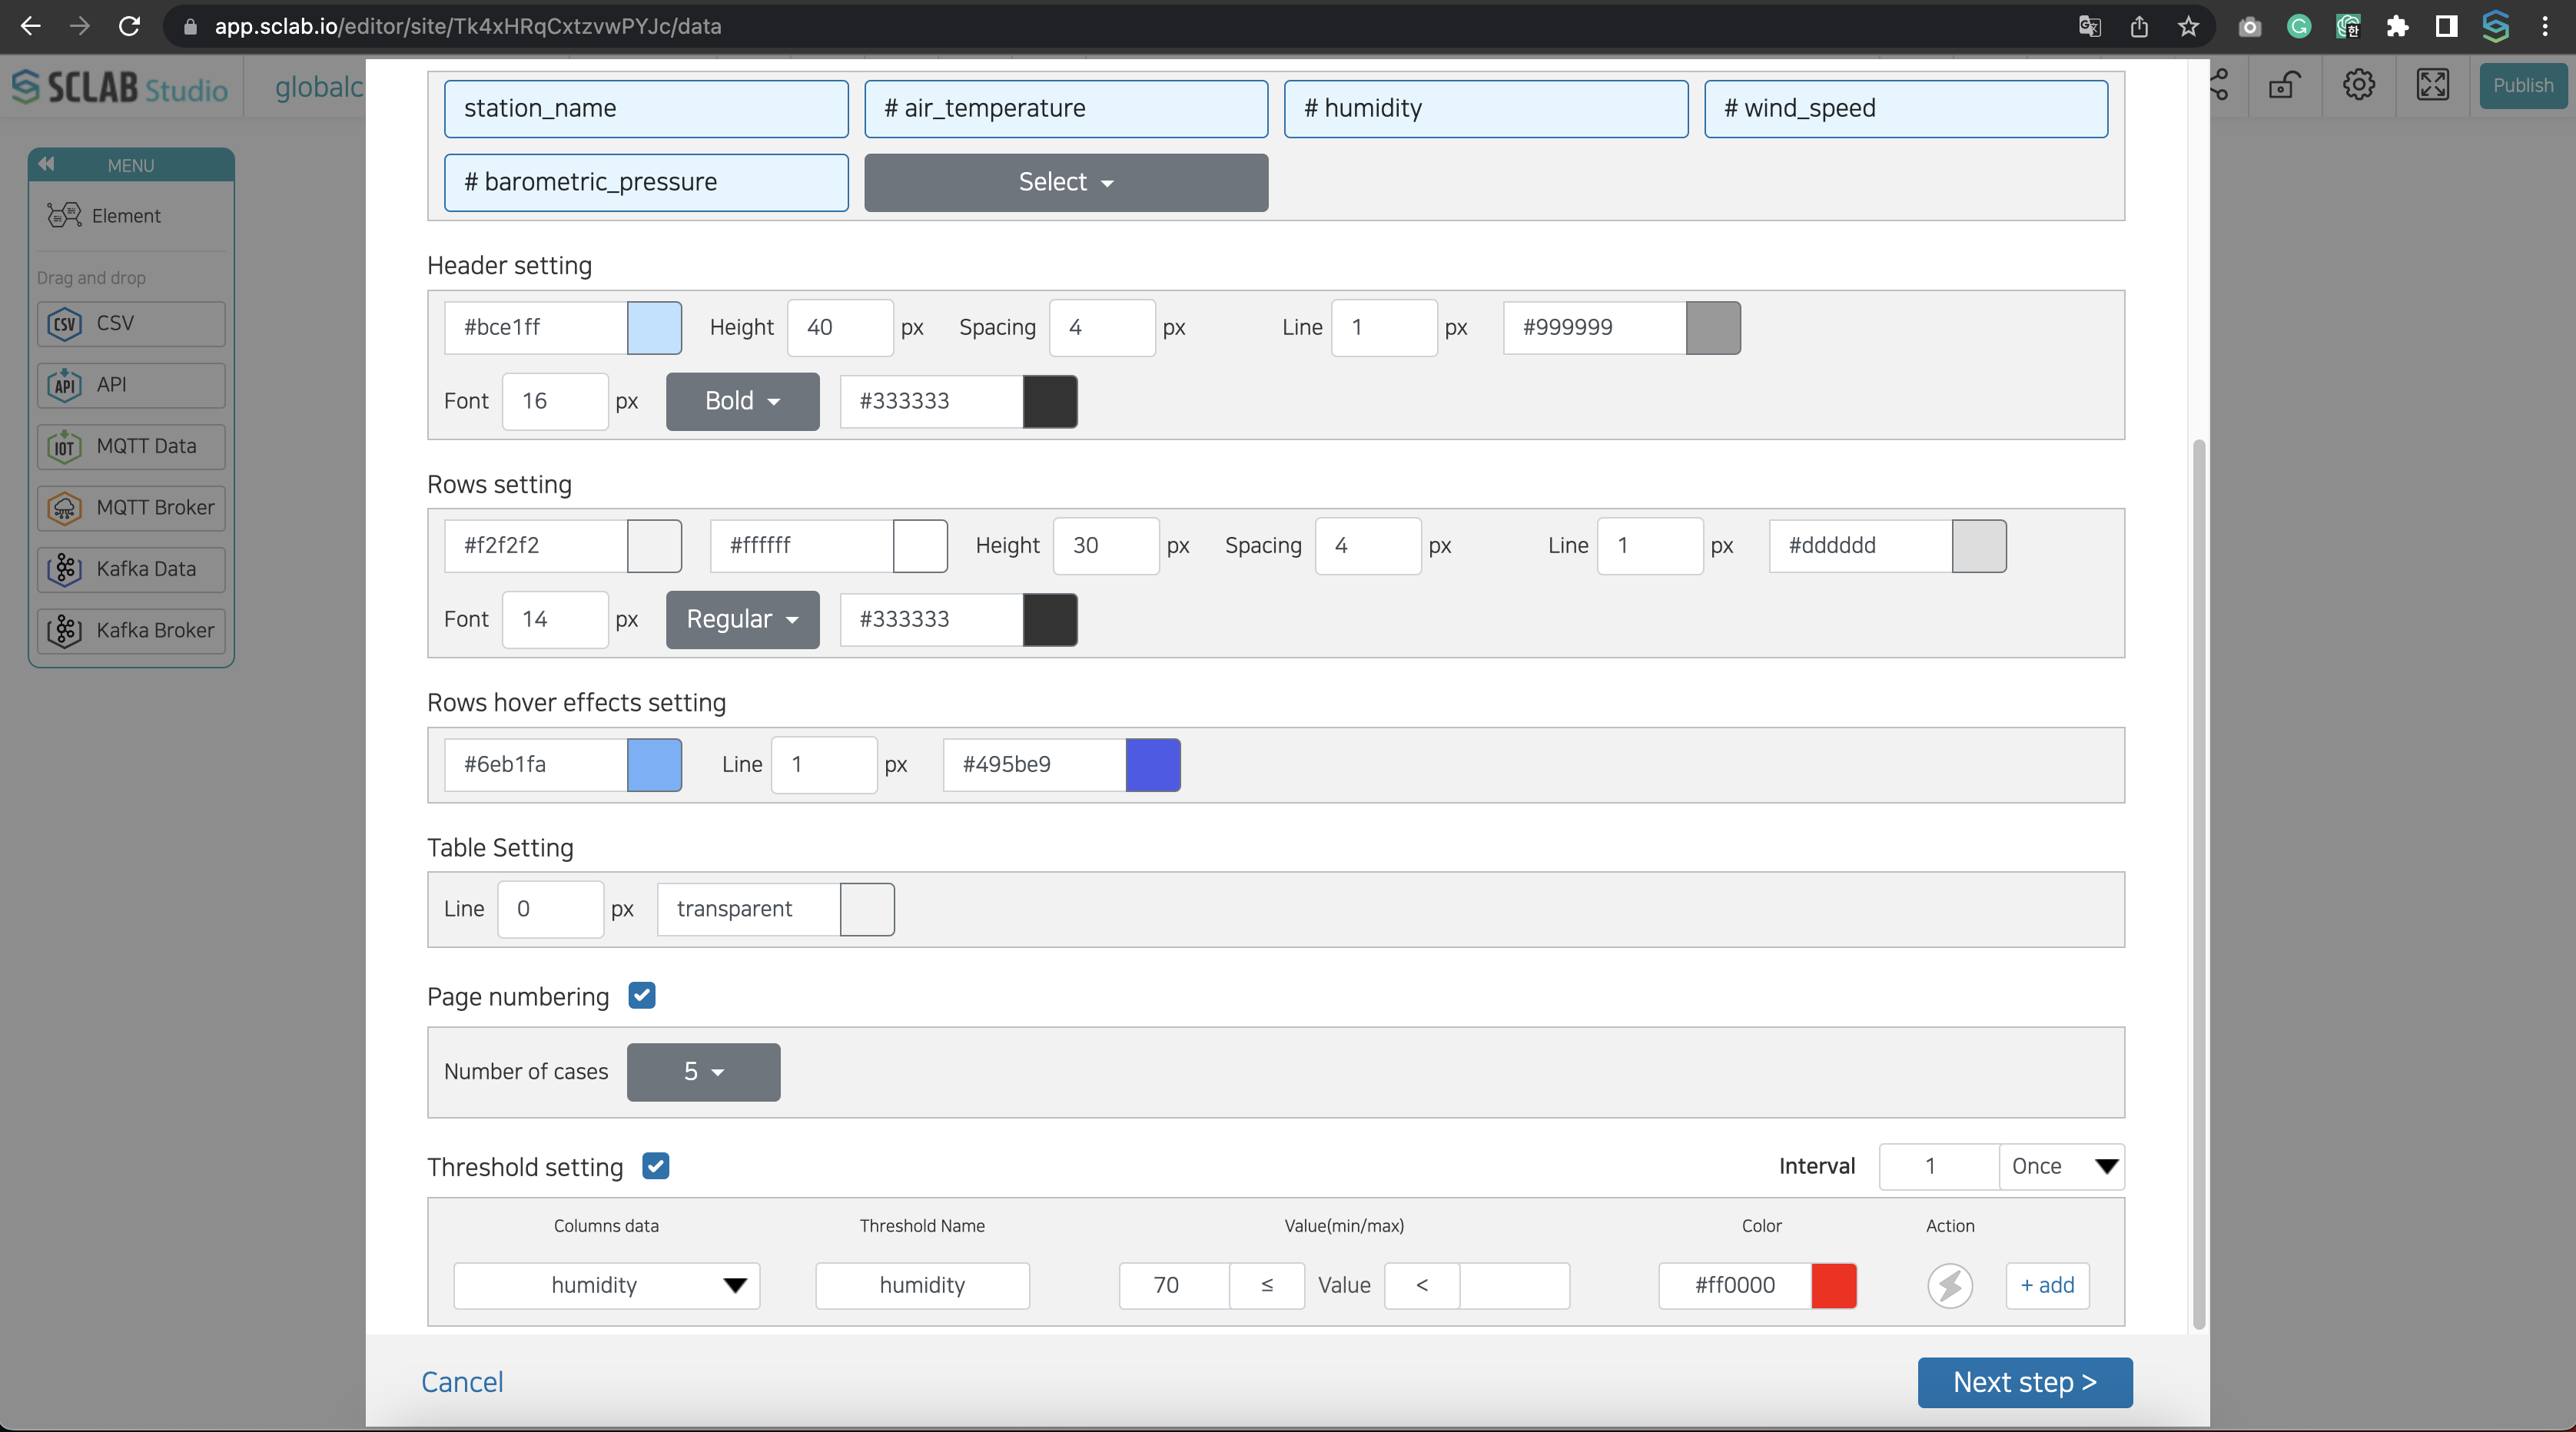The height and width of the screenshot is (1432, 2576).
Task: Open the extensions puzzle icon
Action: 2397,26
